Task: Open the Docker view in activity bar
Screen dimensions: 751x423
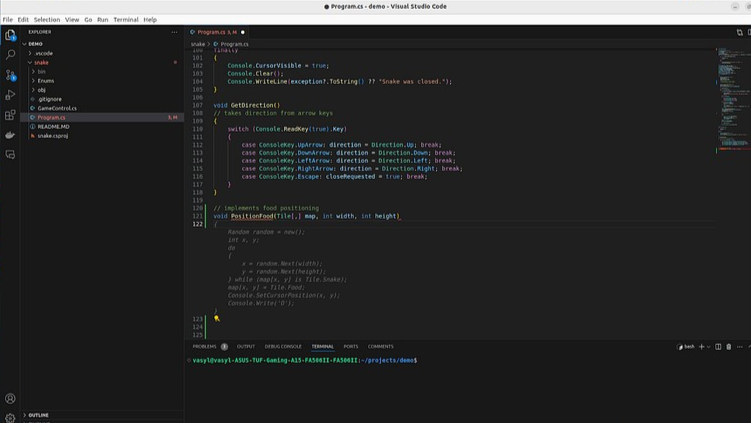Action: pos(10,135)
